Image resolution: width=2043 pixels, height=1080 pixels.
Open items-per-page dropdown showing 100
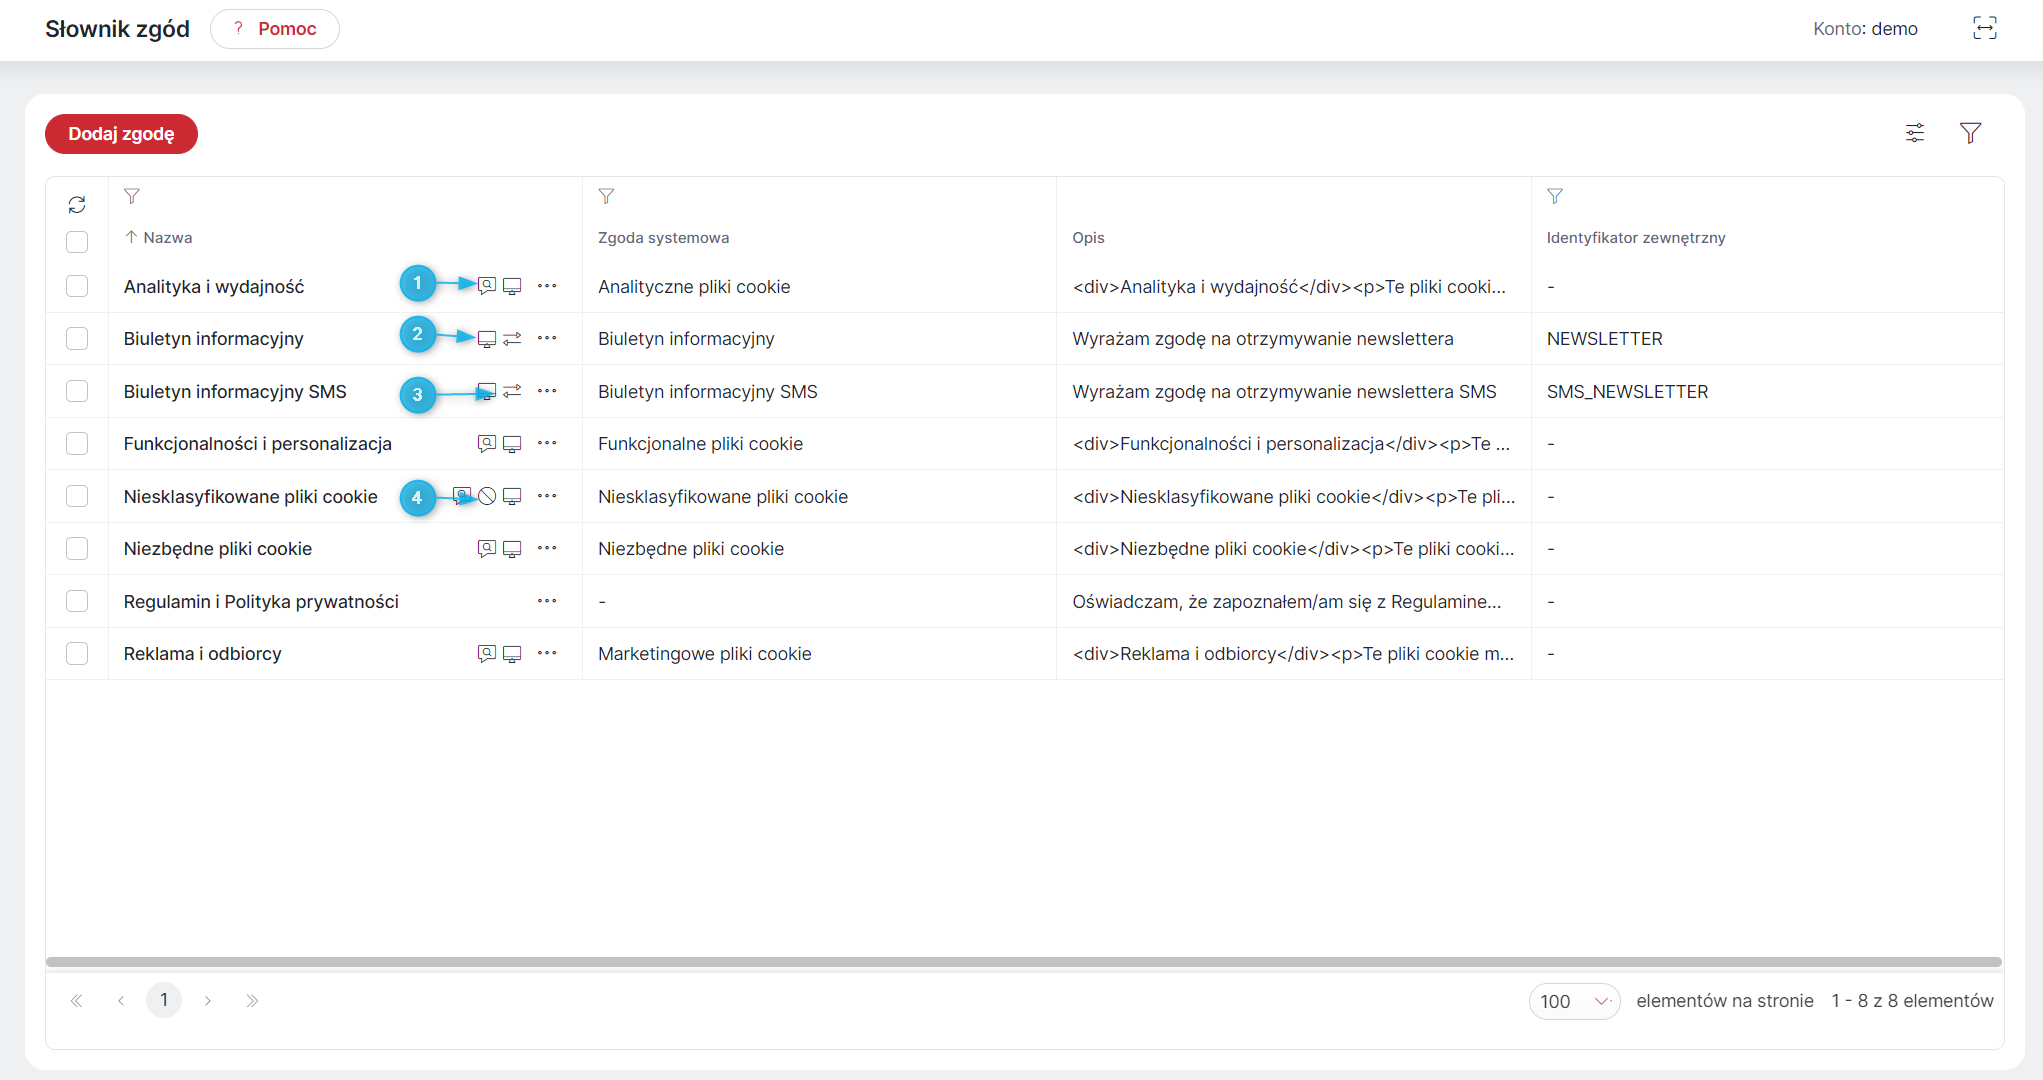point(1574,1001)
